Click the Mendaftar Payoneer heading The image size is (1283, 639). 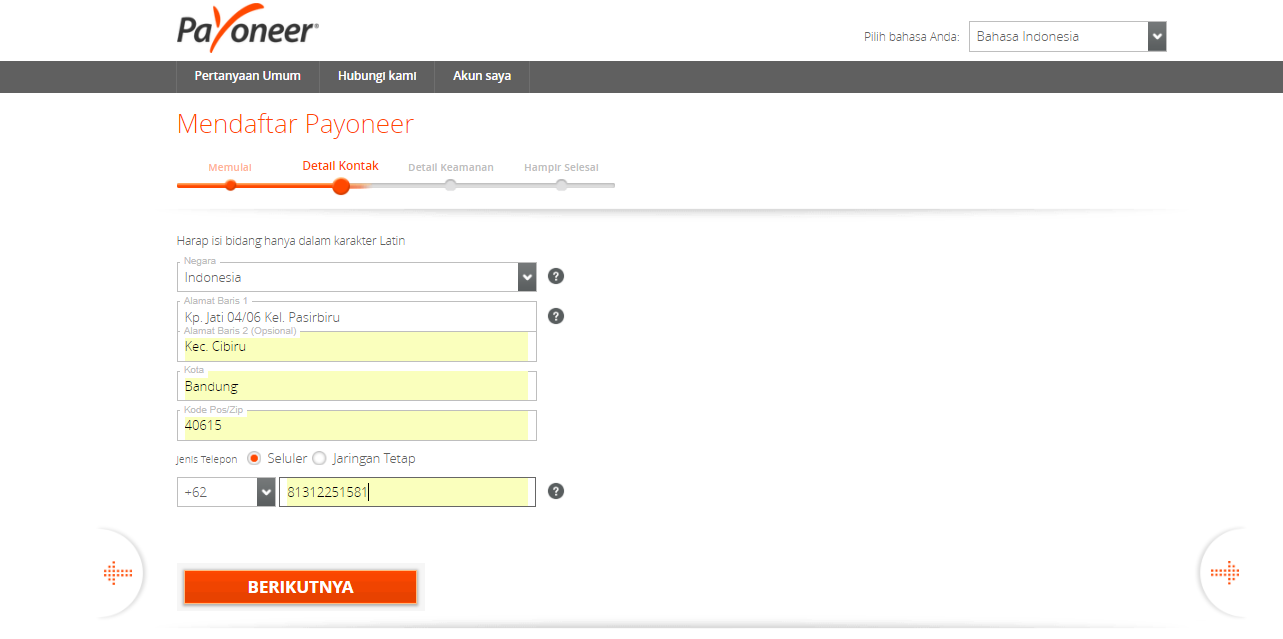[295, 124]
